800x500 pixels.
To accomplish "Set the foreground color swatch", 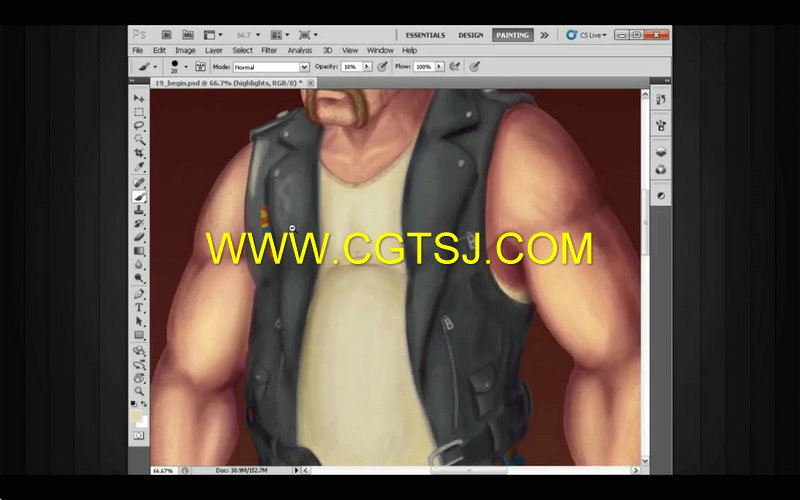I will 136,416.
